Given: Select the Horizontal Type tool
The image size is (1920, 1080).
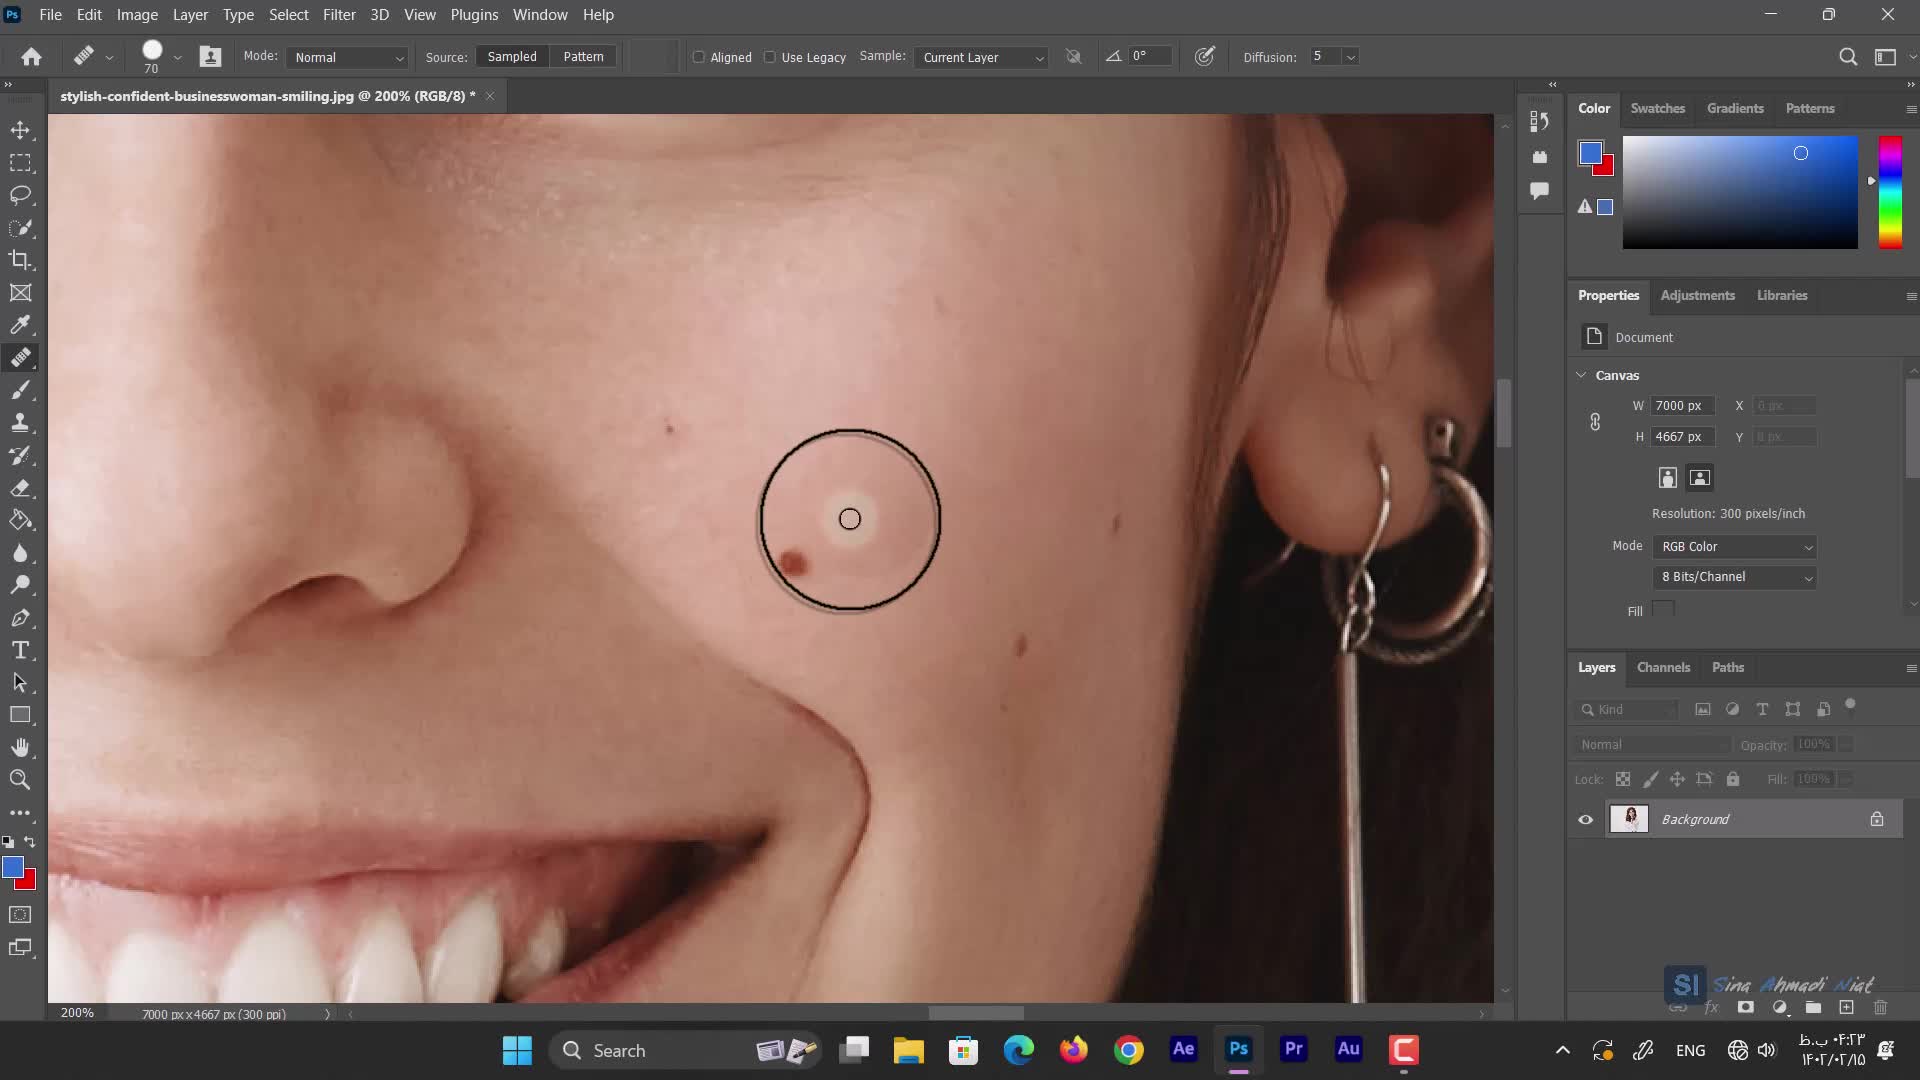Looking at the screenshot, I should [20, 650].
